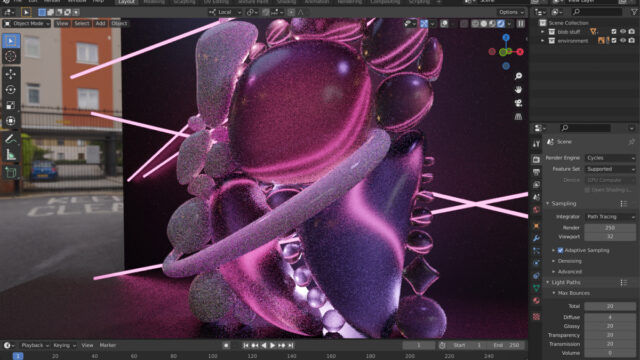Viewport: 640px width, 360px height.
Task: Toggle exclude checkbox for blob stuff collection
Action: click(614, 31)
